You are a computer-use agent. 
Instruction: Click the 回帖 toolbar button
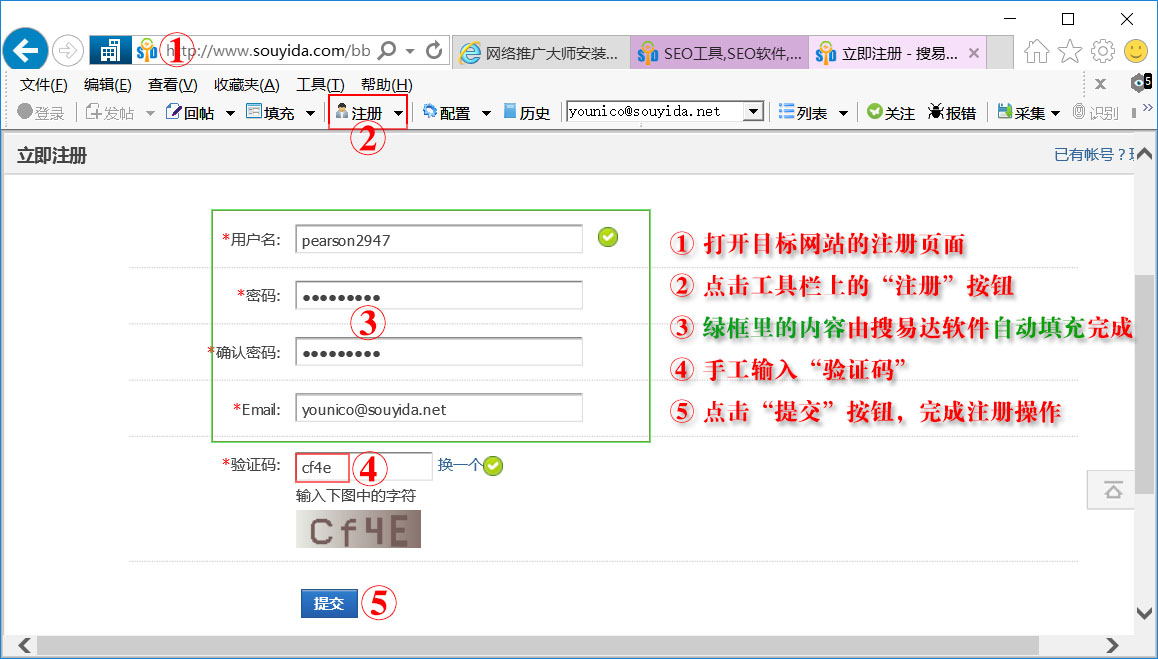click(191, 112)
